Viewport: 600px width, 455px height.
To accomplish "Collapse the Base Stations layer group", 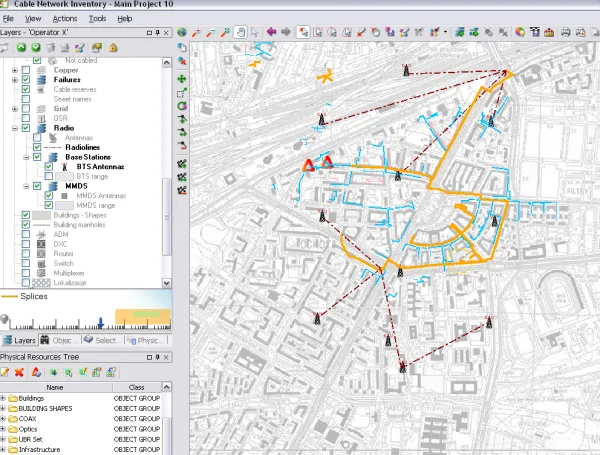I will click(26, 157).
